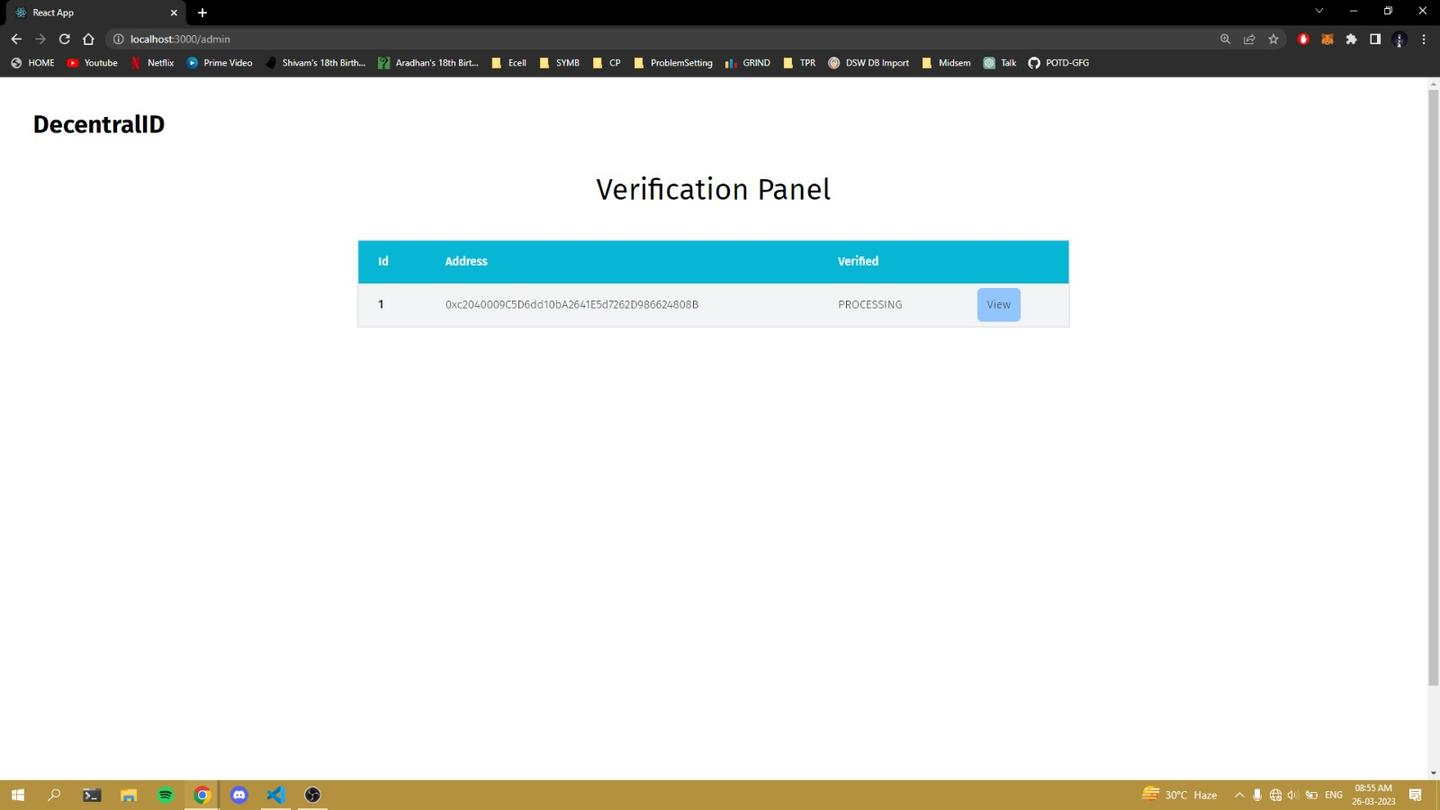Open the Talk bookmark
Image resolution: width=1440 pixels, height=810 pixels.
pyautogui.click(x=999, y=62)
